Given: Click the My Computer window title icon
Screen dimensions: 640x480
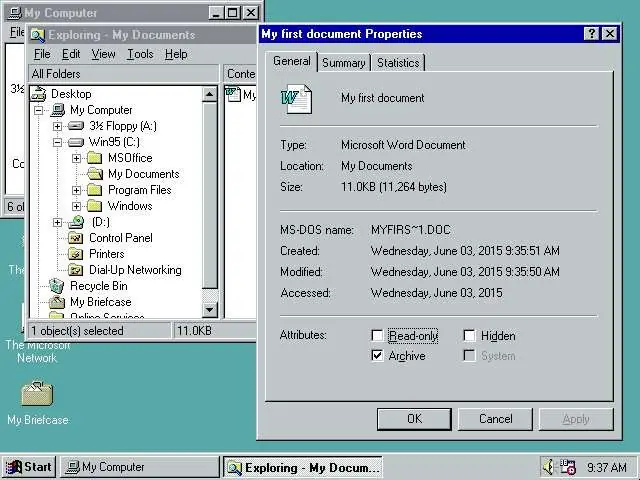Looking at the screenshot, I should (x=15, y=13).
